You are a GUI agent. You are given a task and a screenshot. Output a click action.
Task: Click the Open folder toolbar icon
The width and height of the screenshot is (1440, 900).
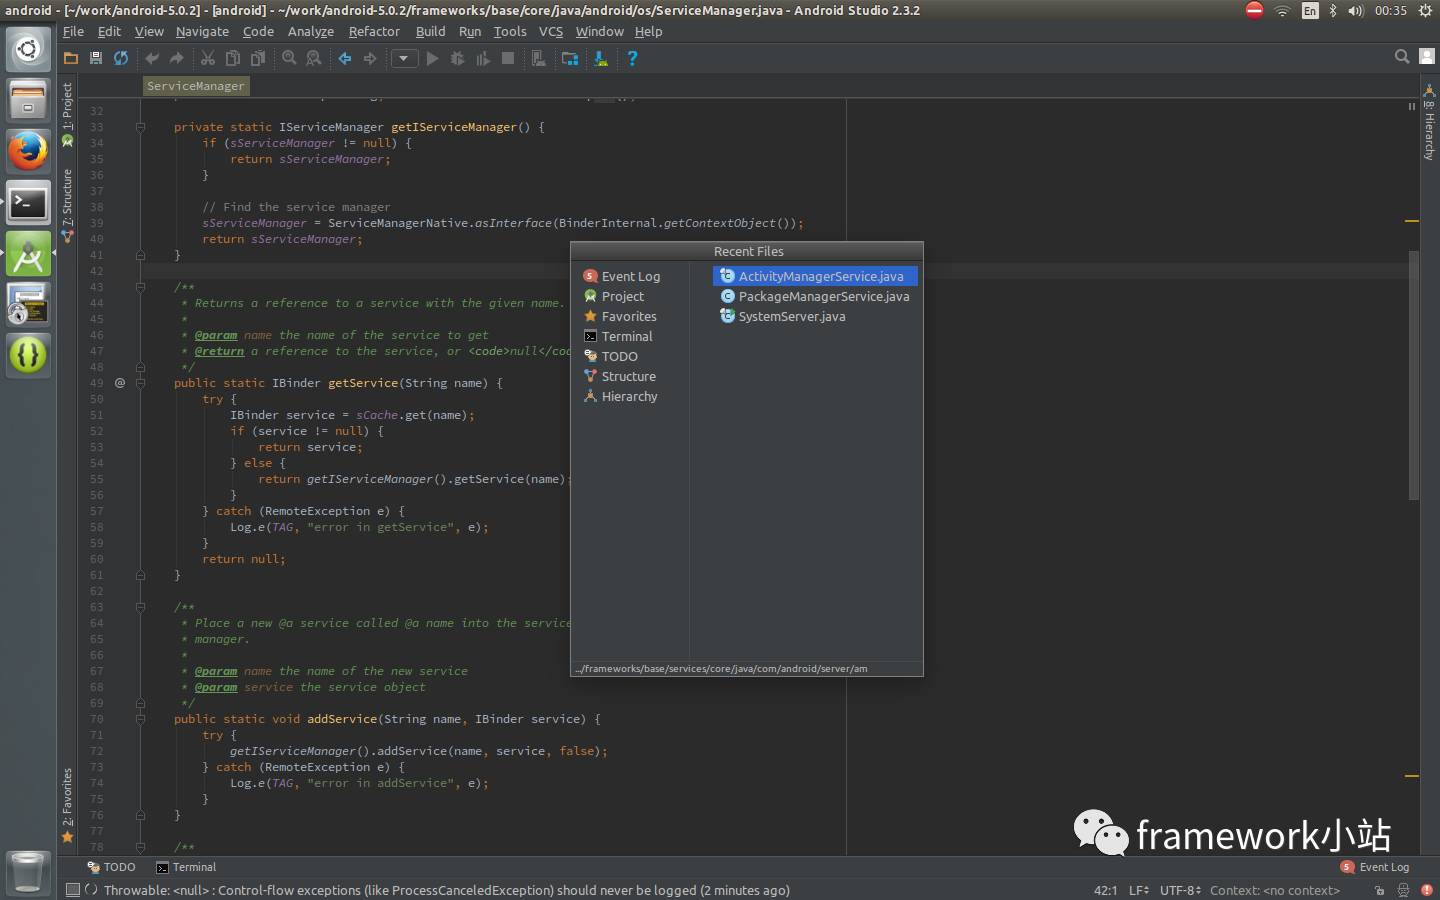click(x=71, y=59)
